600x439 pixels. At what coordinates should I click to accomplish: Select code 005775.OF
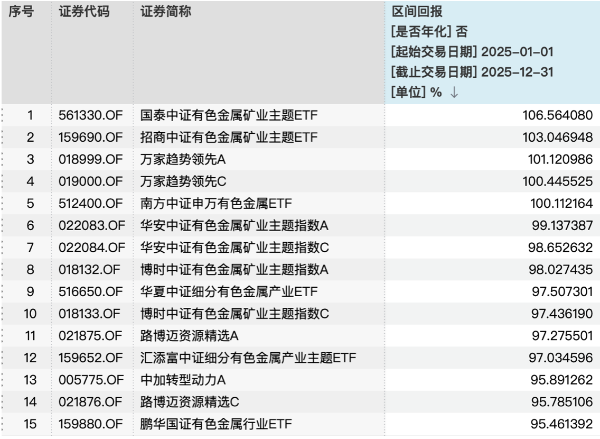(x=91, y=380)
